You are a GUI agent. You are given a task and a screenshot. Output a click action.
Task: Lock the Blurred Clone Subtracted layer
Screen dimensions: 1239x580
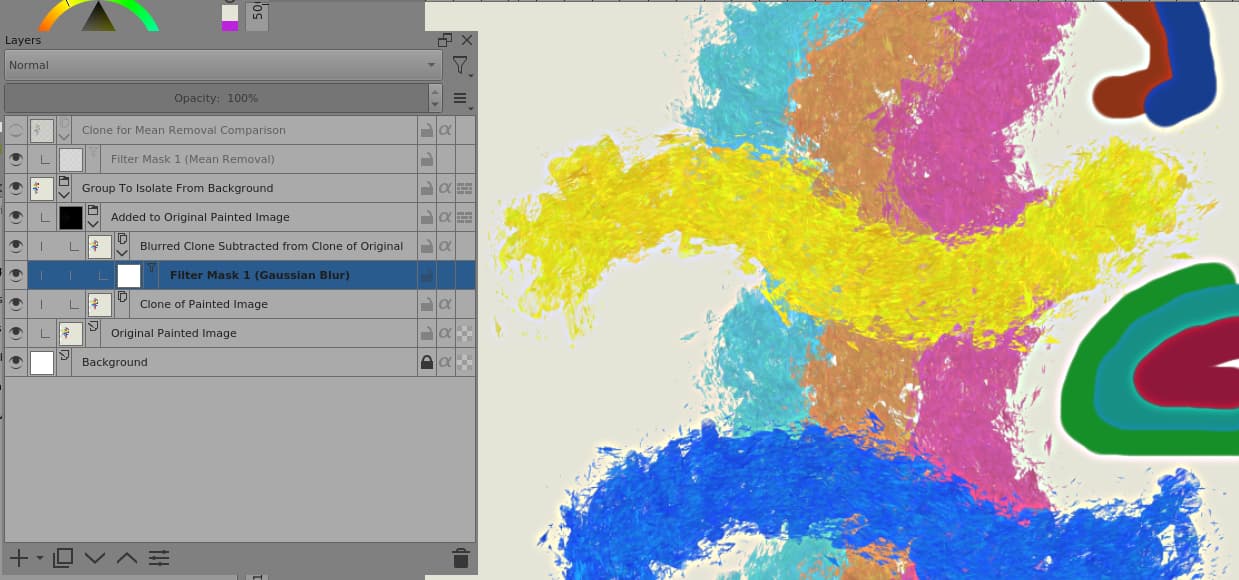tap(427, 246)
